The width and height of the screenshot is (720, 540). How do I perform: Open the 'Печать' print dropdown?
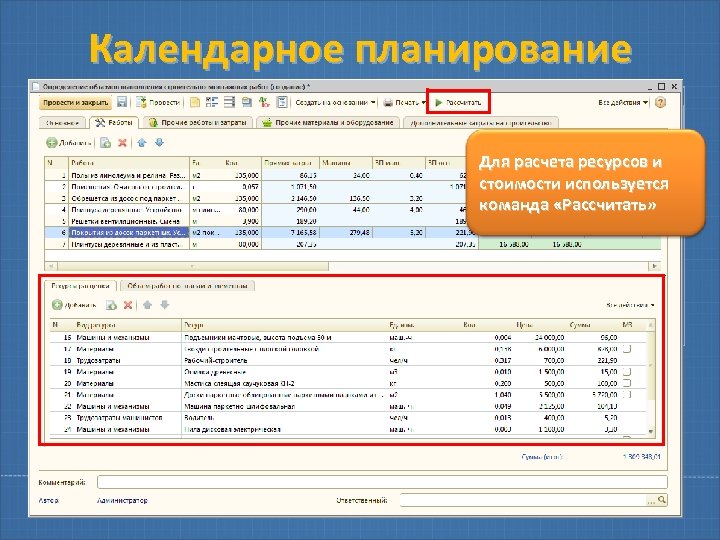tap(405, 102)
